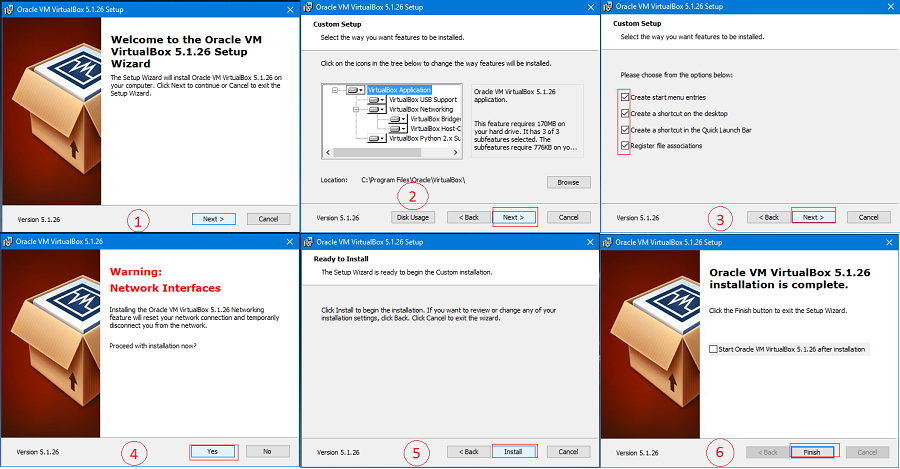Toggle Create a shortcut in Quick Launch Bar
900x469 pixels.
[625, 130]
